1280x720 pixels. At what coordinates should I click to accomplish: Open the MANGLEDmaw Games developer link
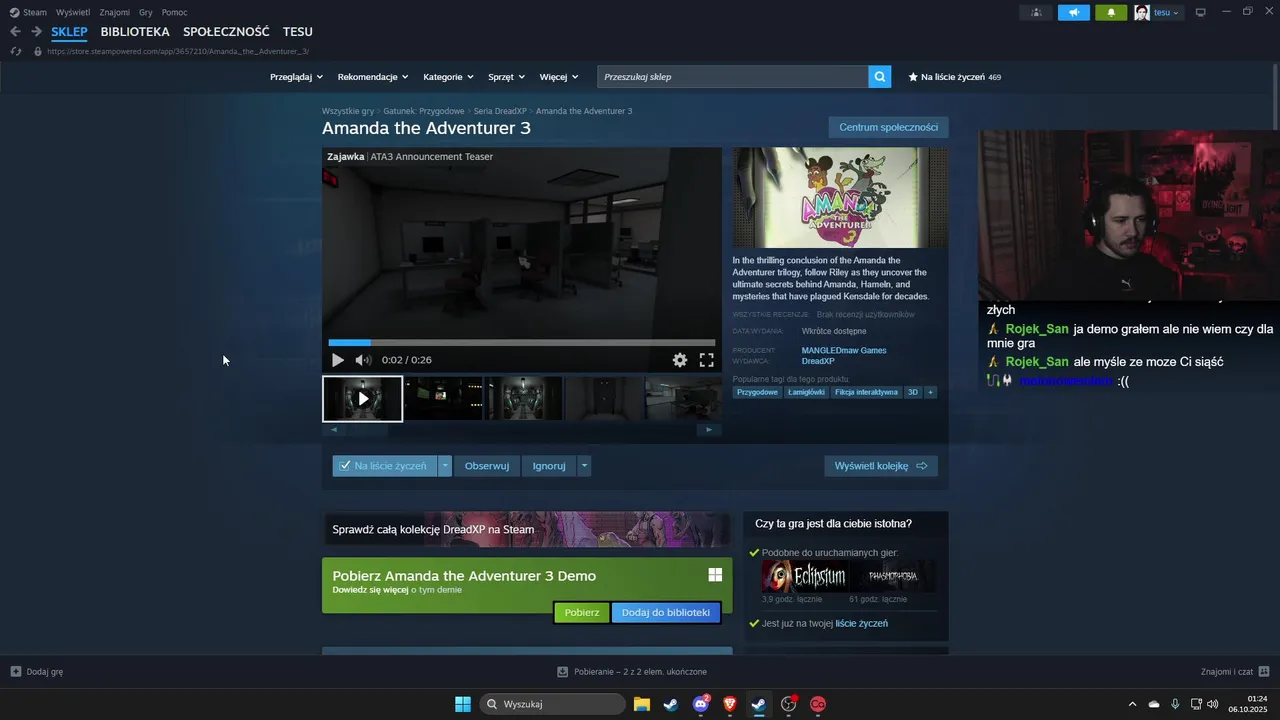click(844, 350)
